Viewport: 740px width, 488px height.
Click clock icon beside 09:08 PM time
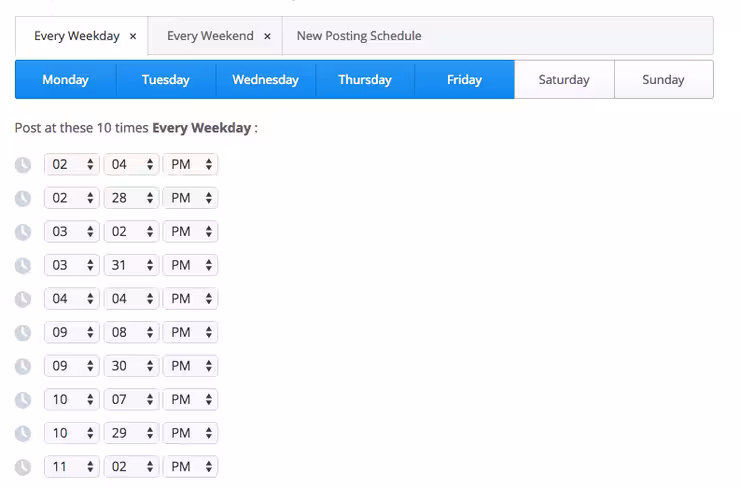[x=23, y=333]
